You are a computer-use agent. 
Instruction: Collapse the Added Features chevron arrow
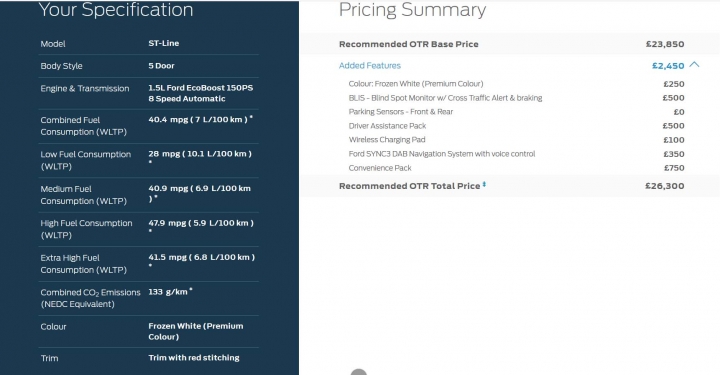point(694,65)
